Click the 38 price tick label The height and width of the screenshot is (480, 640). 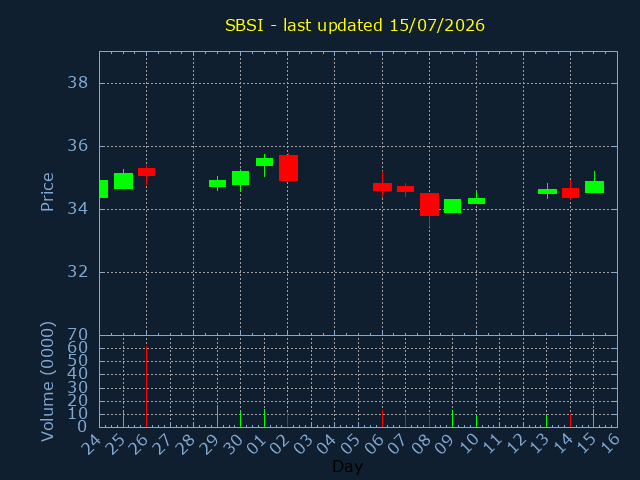click(x=78, y=83)
